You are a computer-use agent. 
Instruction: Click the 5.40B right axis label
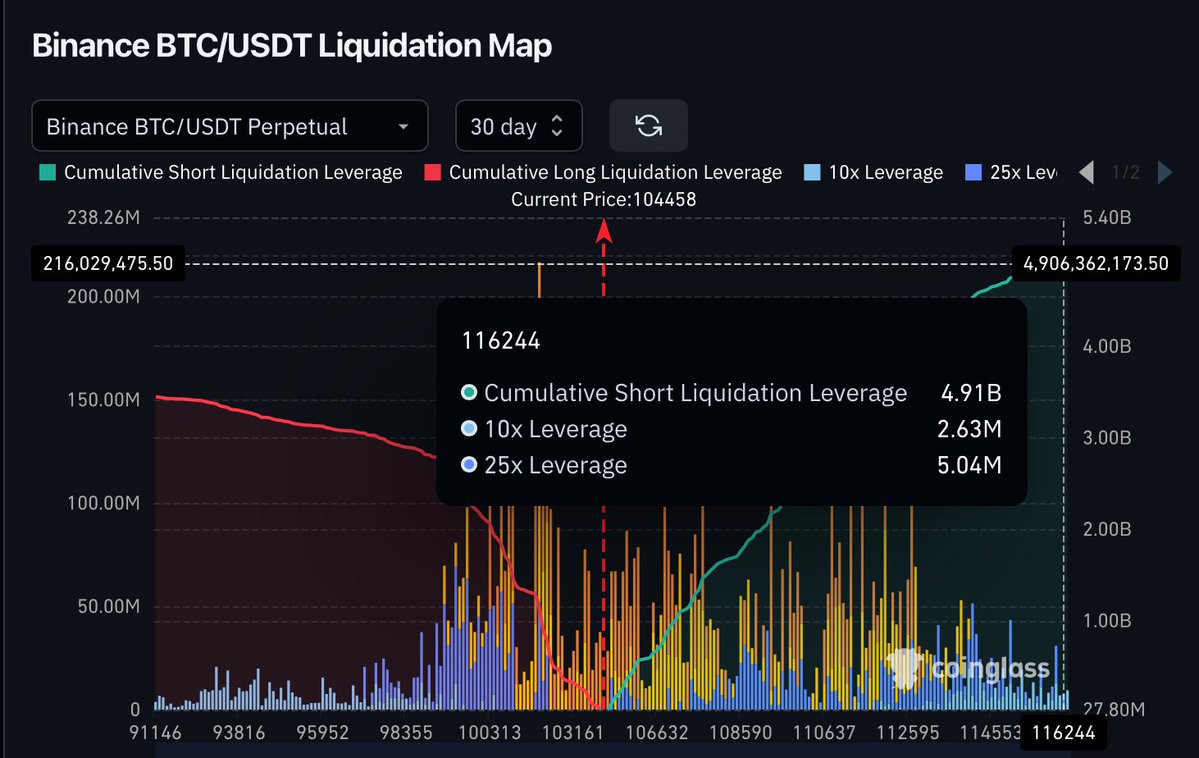[x=1106, y=218]
